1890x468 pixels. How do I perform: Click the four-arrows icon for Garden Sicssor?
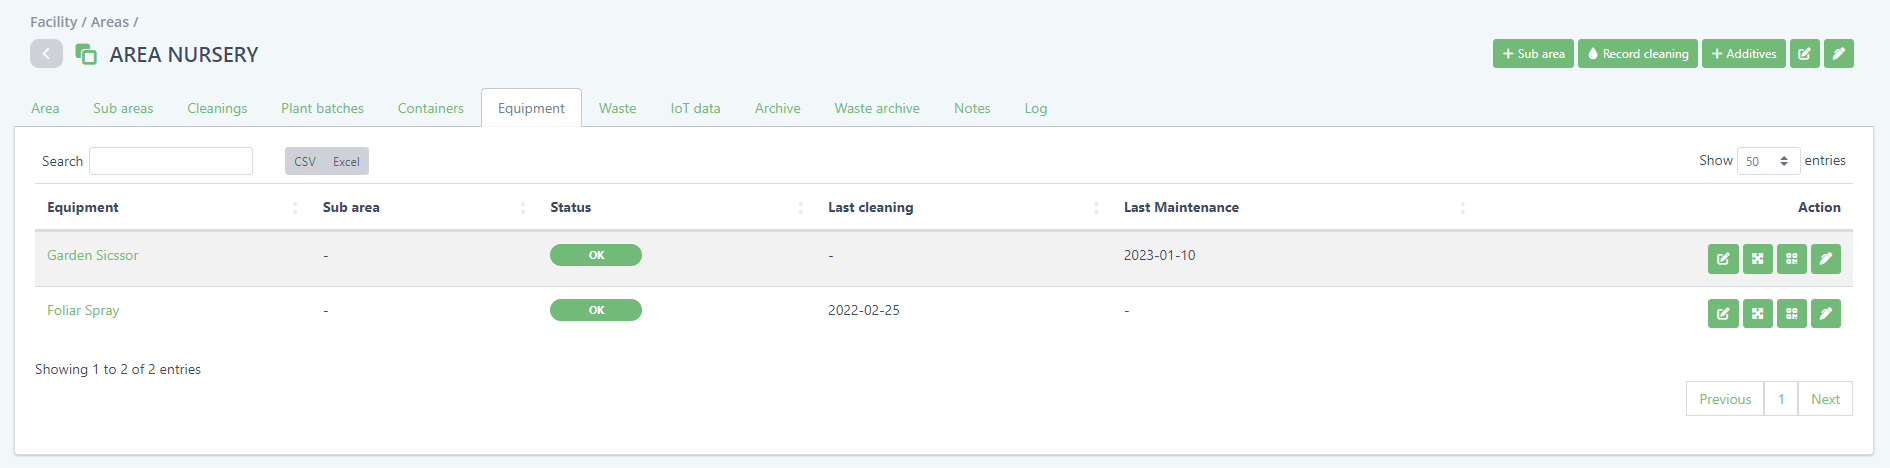pos(1757,259)
